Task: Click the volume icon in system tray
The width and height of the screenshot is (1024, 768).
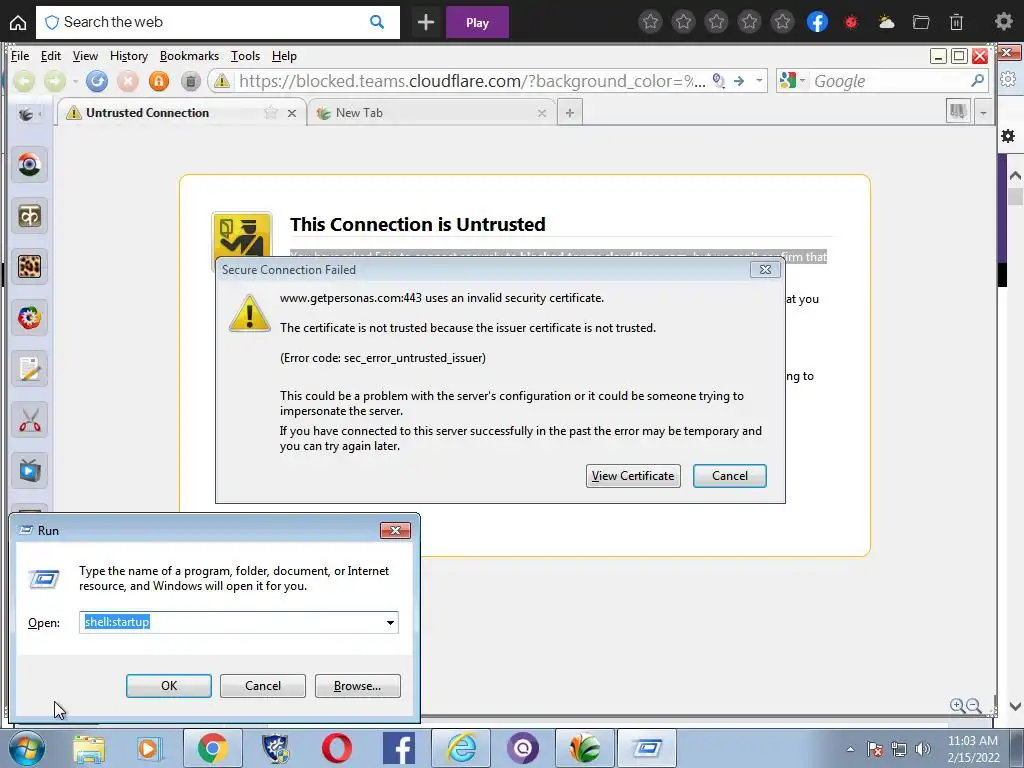Action: [923, 749]
